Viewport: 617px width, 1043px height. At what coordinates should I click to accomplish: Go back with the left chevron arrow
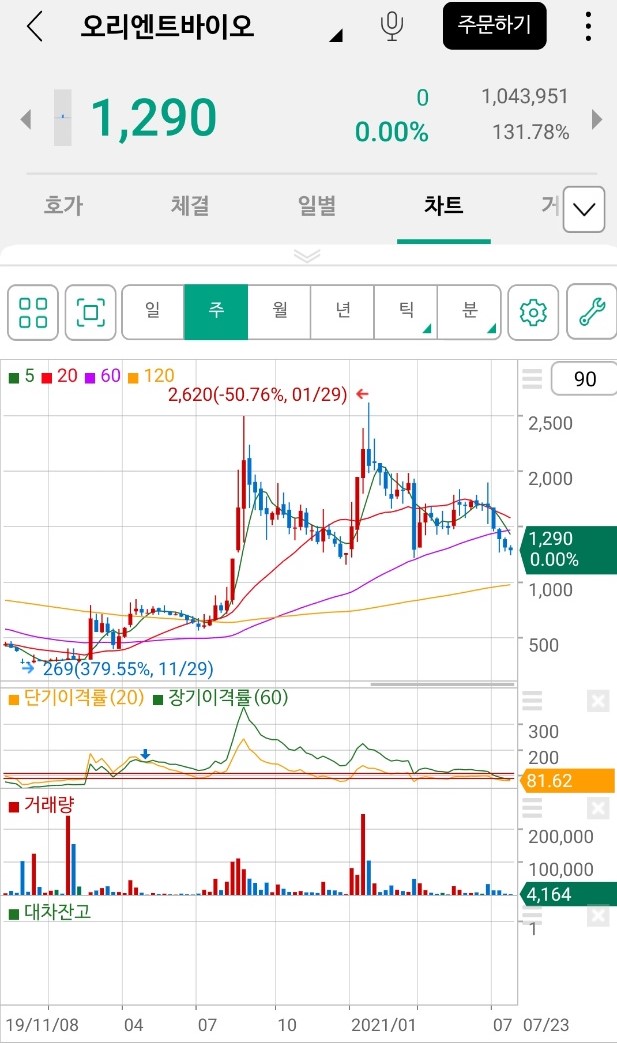tap(35, 27)
